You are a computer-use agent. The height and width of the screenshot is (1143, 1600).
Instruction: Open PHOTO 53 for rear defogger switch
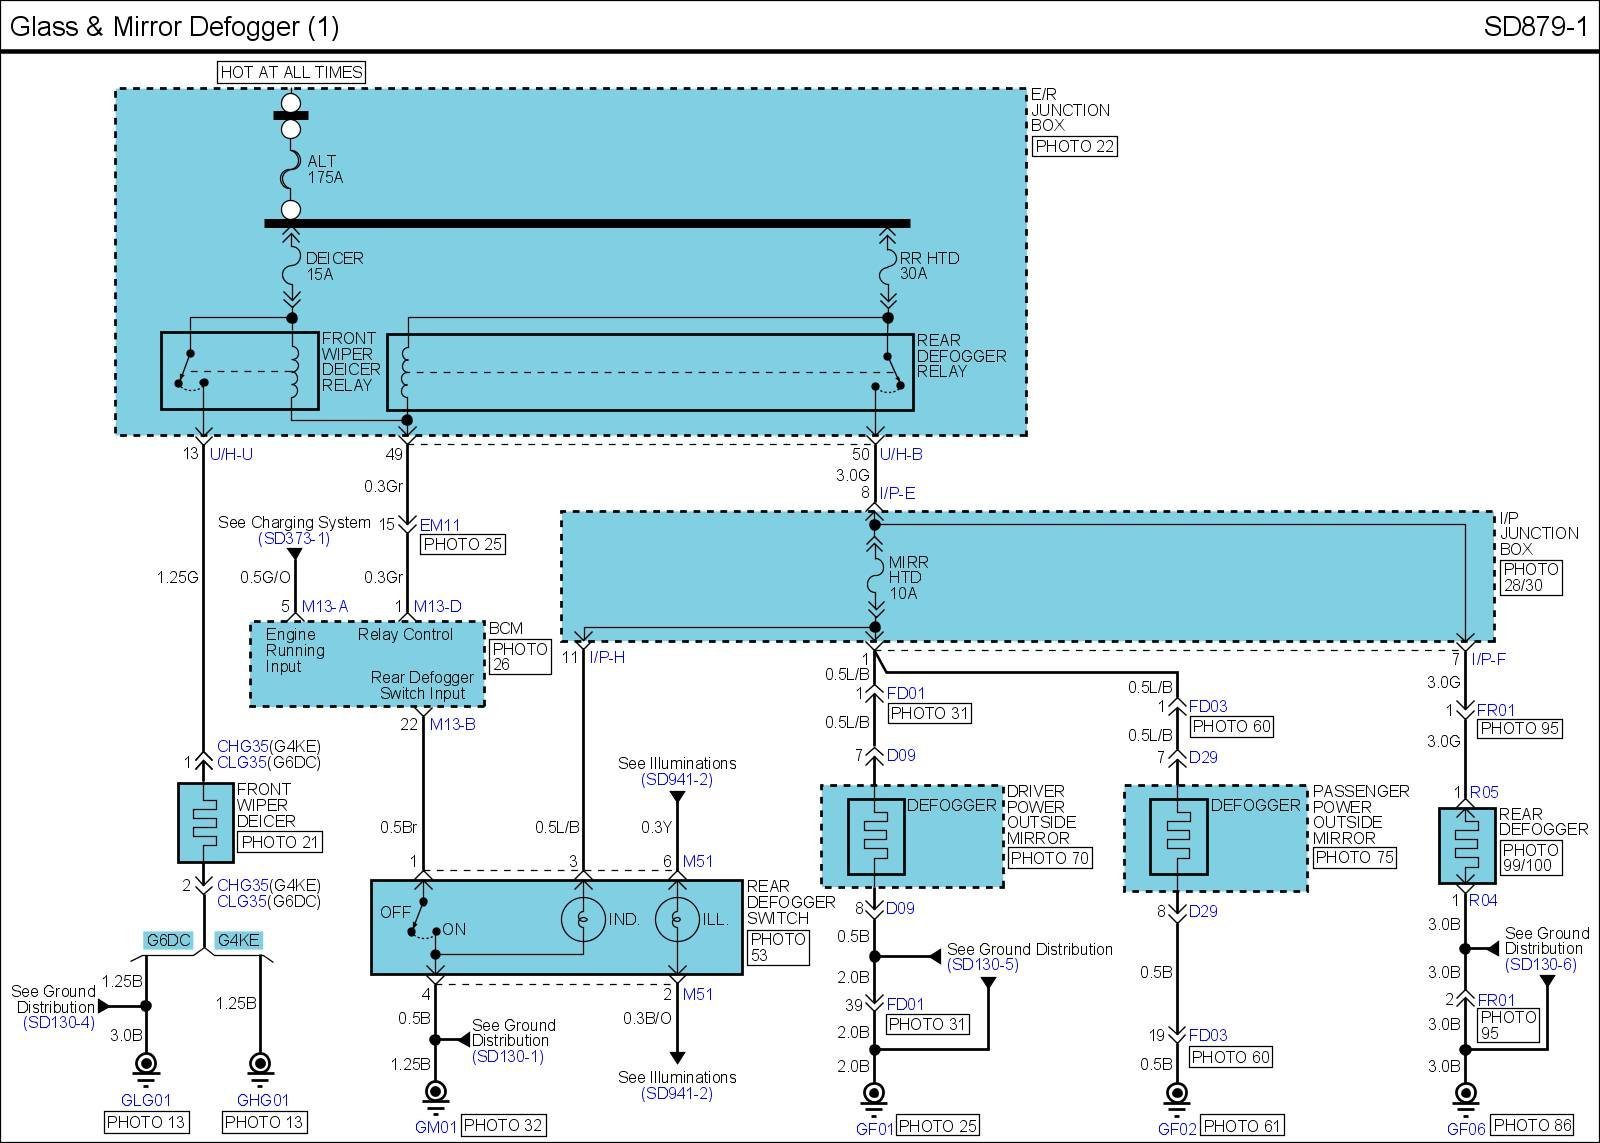777,947
